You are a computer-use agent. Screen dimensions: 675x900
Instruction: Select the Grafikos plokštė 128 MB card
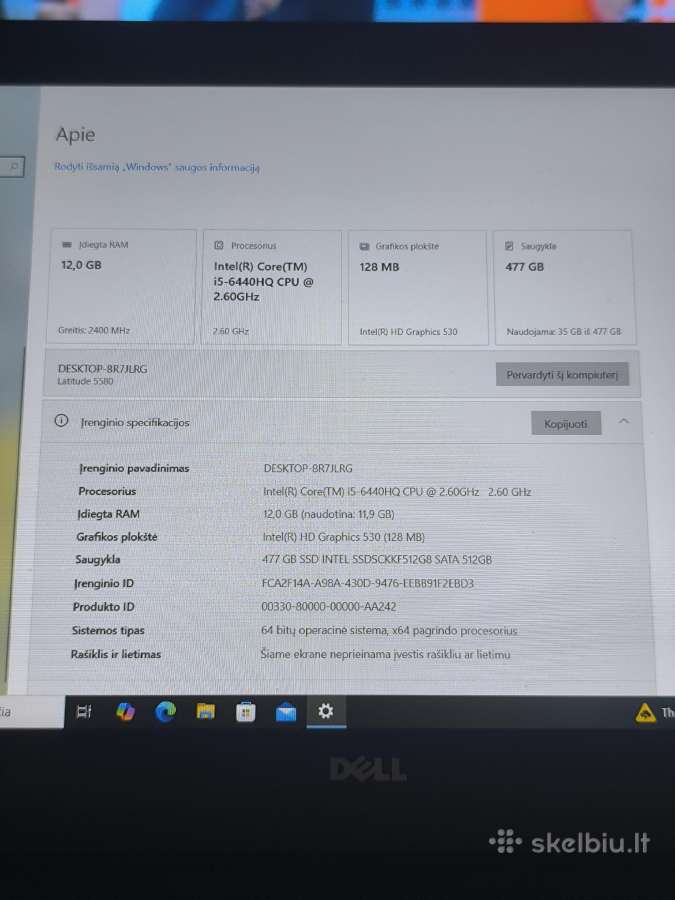point(417,288)
